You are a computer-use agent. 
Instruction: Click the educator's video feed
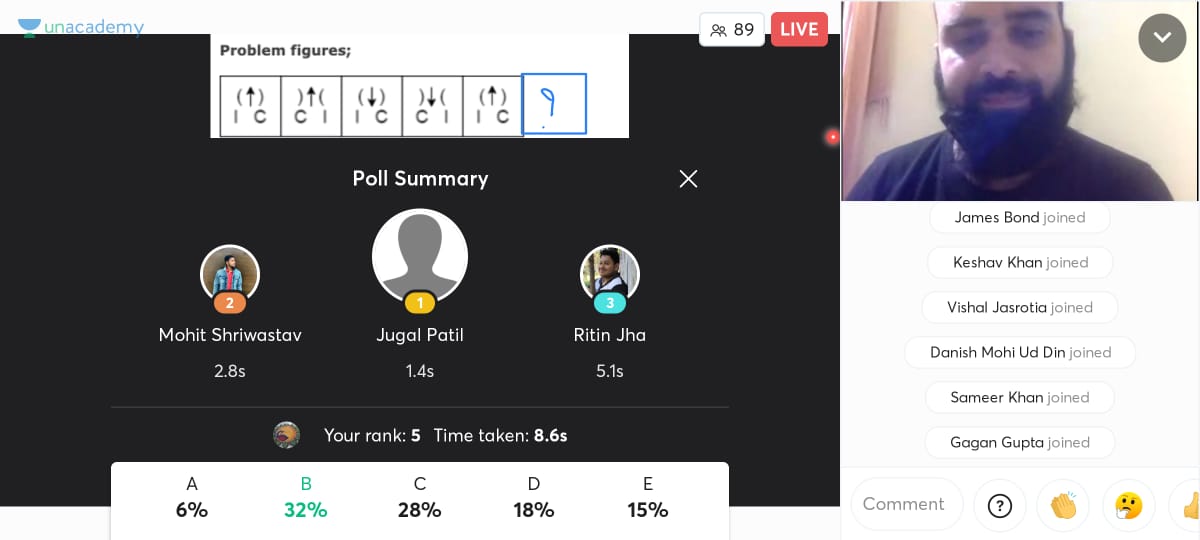click(x=1019, y=101)
